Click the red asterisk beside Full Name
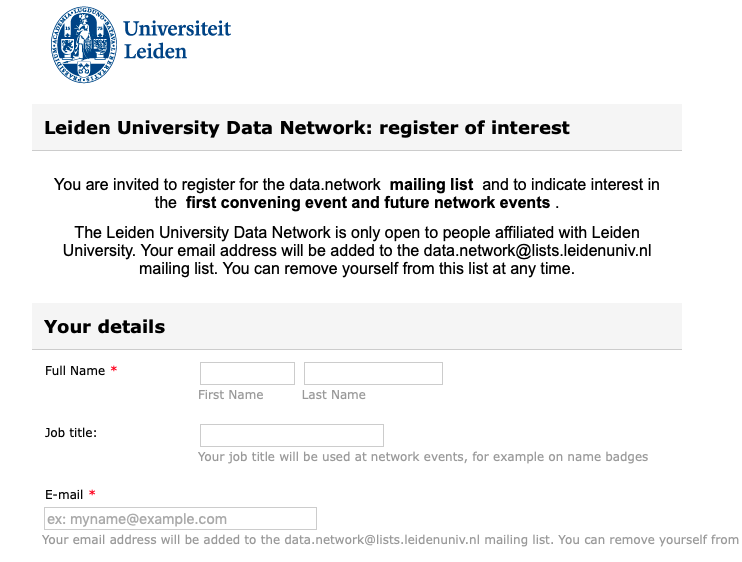This screenshot has height=562, width=742. point(114,369)
